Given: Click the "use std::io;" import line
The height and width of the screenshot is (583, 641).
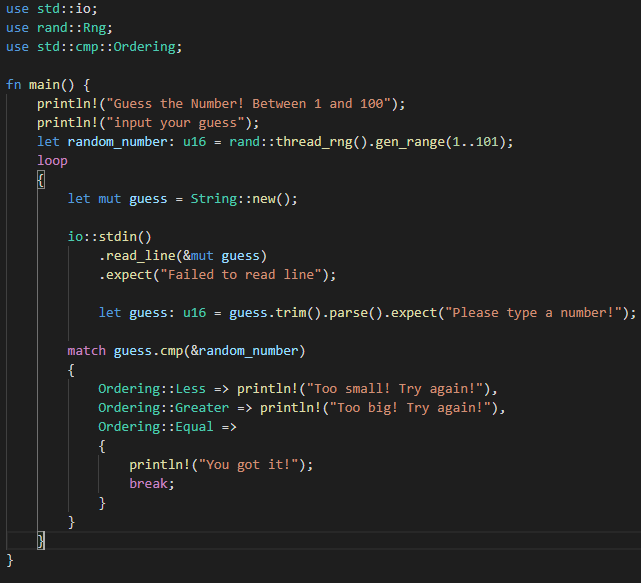Looking at the screenshot, I should [x=52, y=9].
